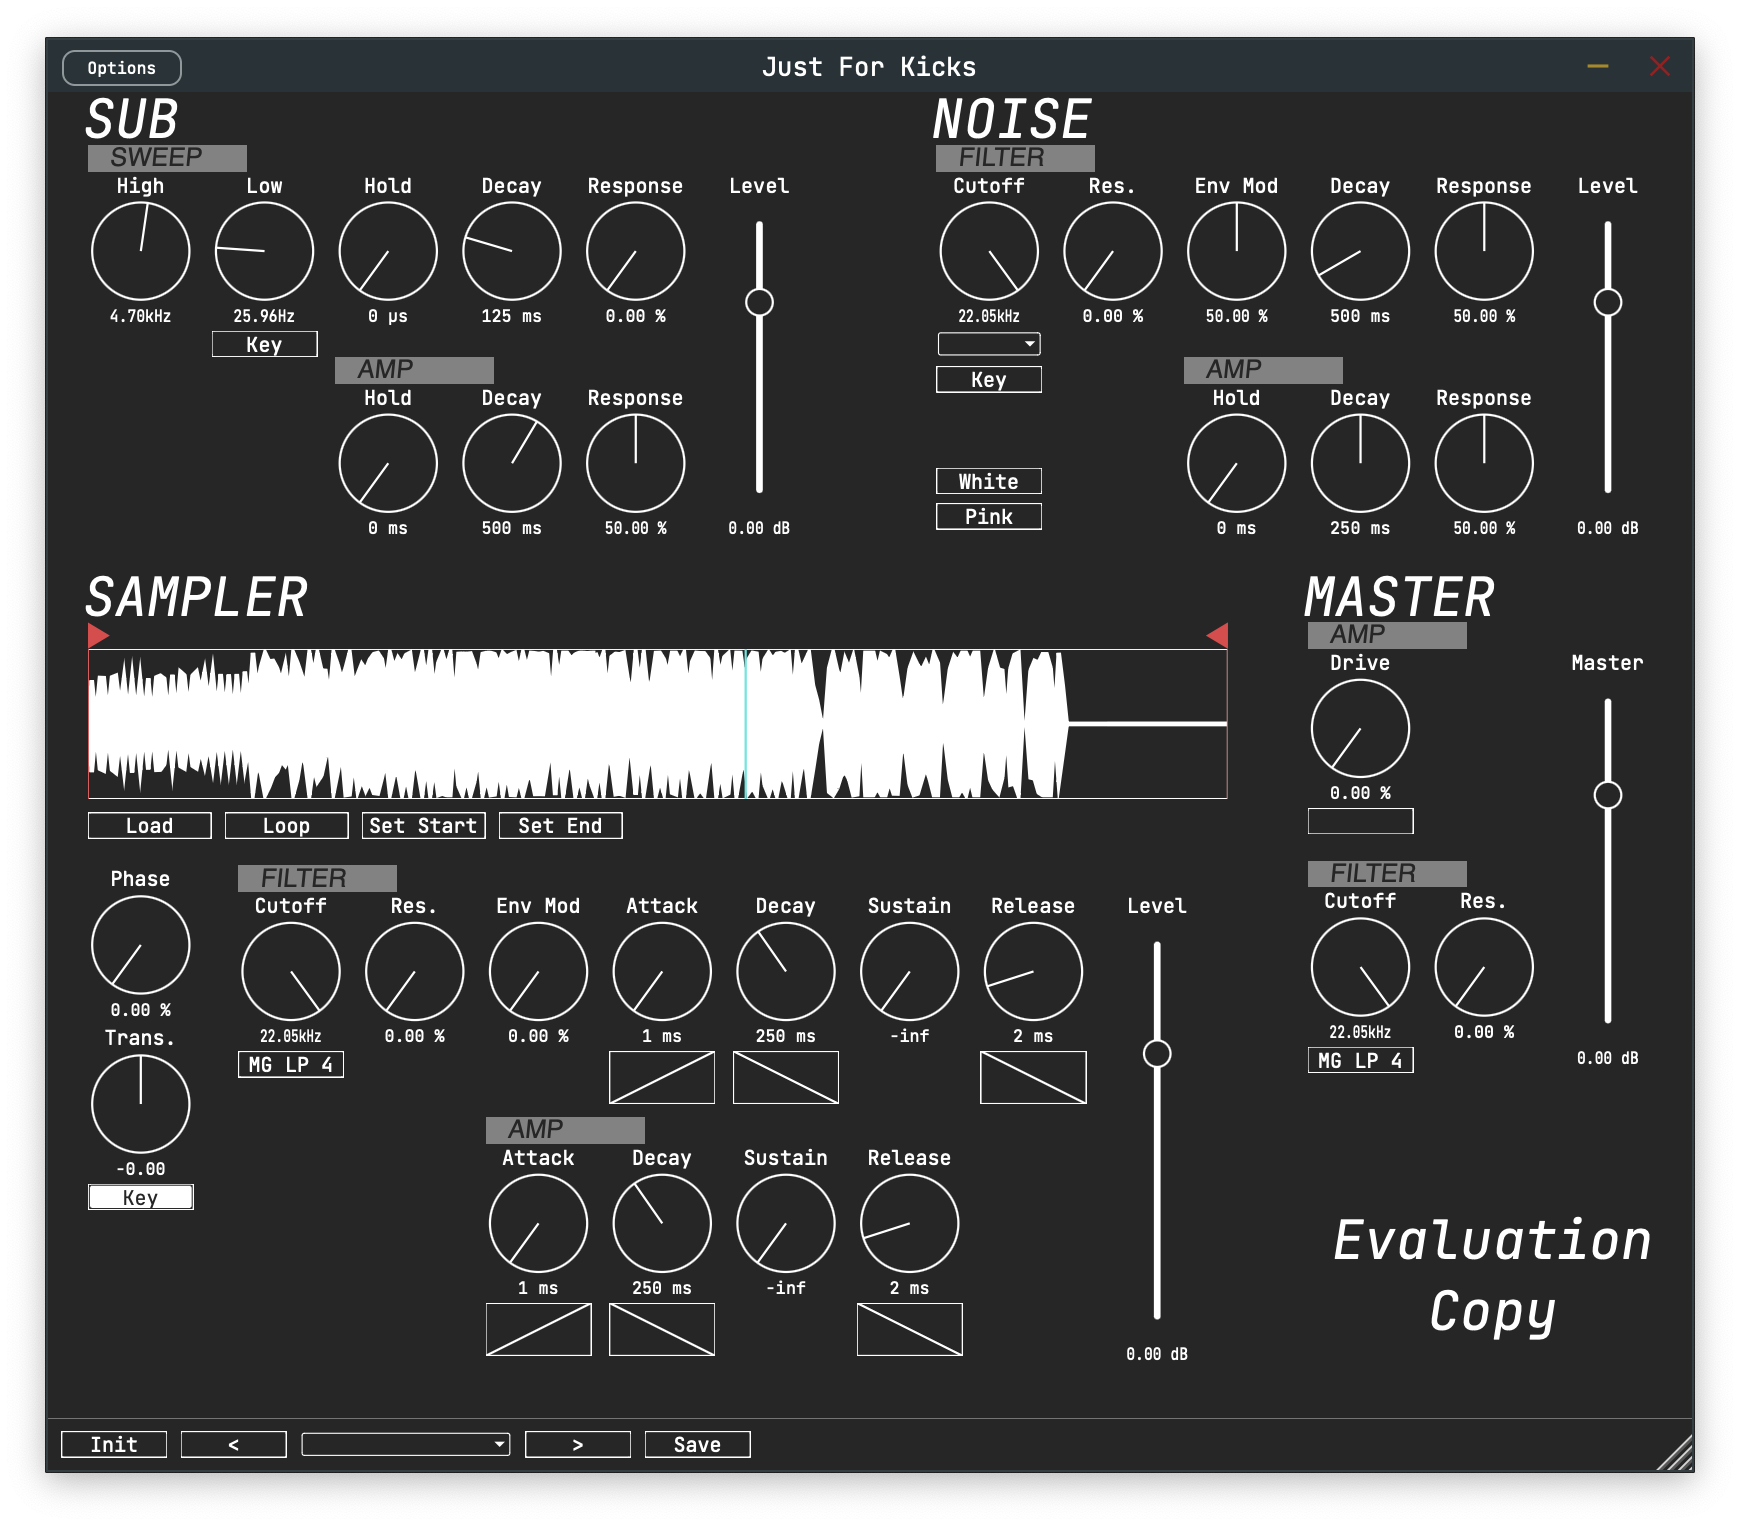Click the sampler end marker red triangle
1740x1526 pixels.
click(x=1218, y=635)
